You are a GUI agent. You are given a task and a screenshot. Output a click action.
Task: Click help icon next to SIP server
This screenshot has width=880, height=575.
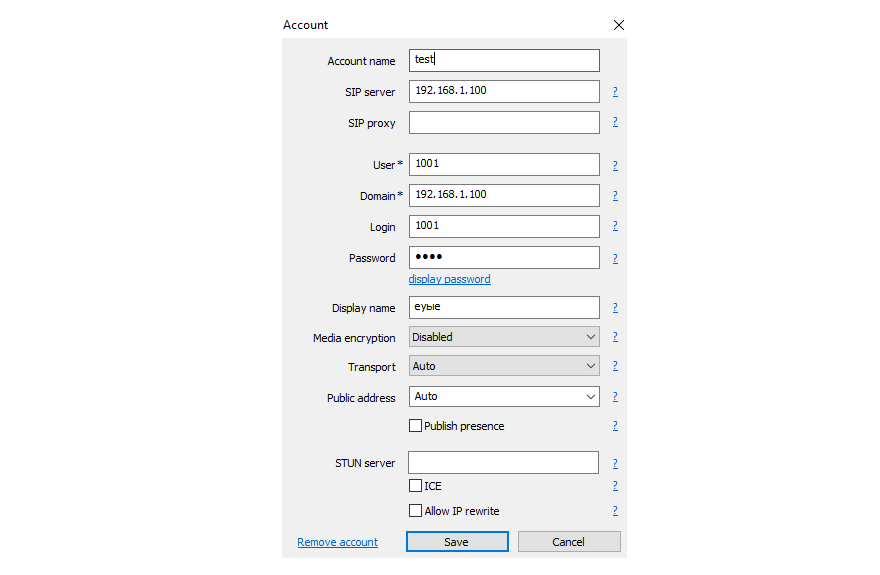coord(615,92)
